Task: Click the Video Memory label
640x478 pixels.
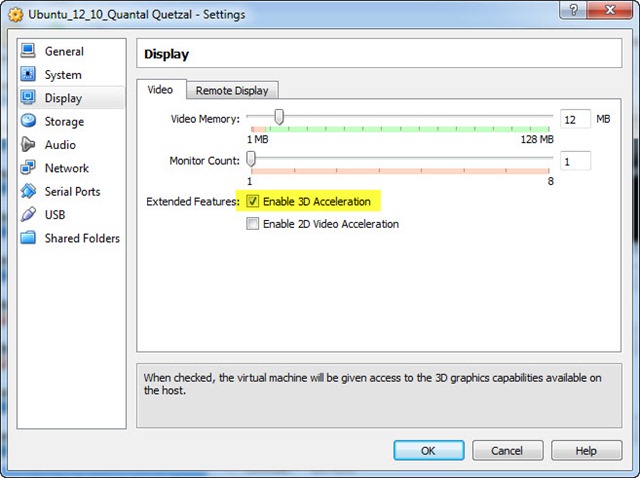Action: click(x=205, y=119)
